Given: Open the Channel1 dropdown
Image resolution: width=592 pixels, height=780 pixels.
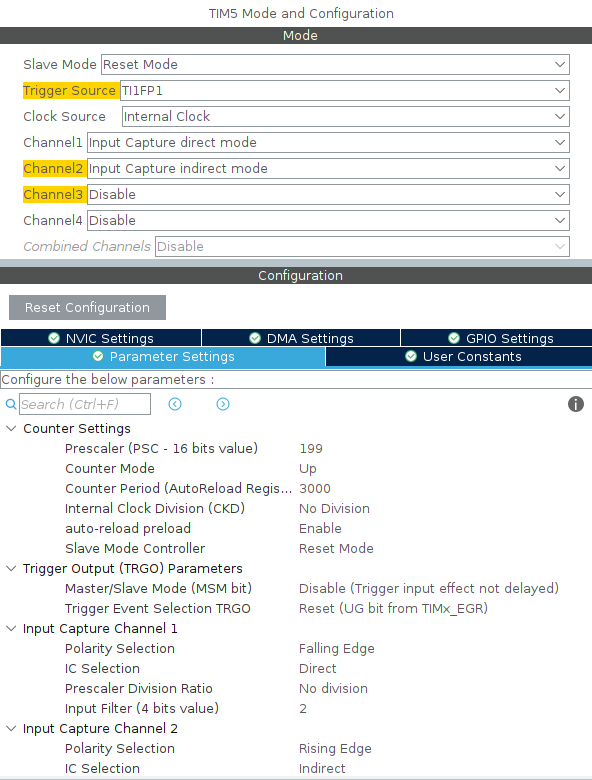Looking at the screenshot, I should point(328,143).
